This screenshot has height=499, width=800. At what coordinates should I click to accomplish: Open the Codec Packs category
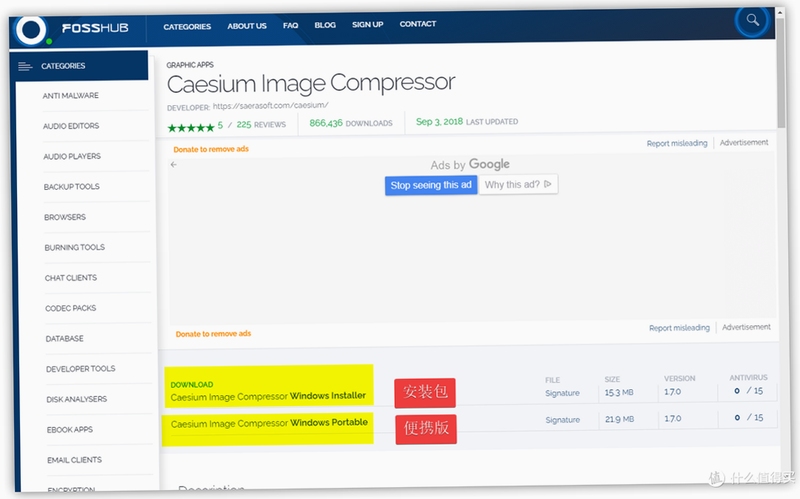[70, 308]
